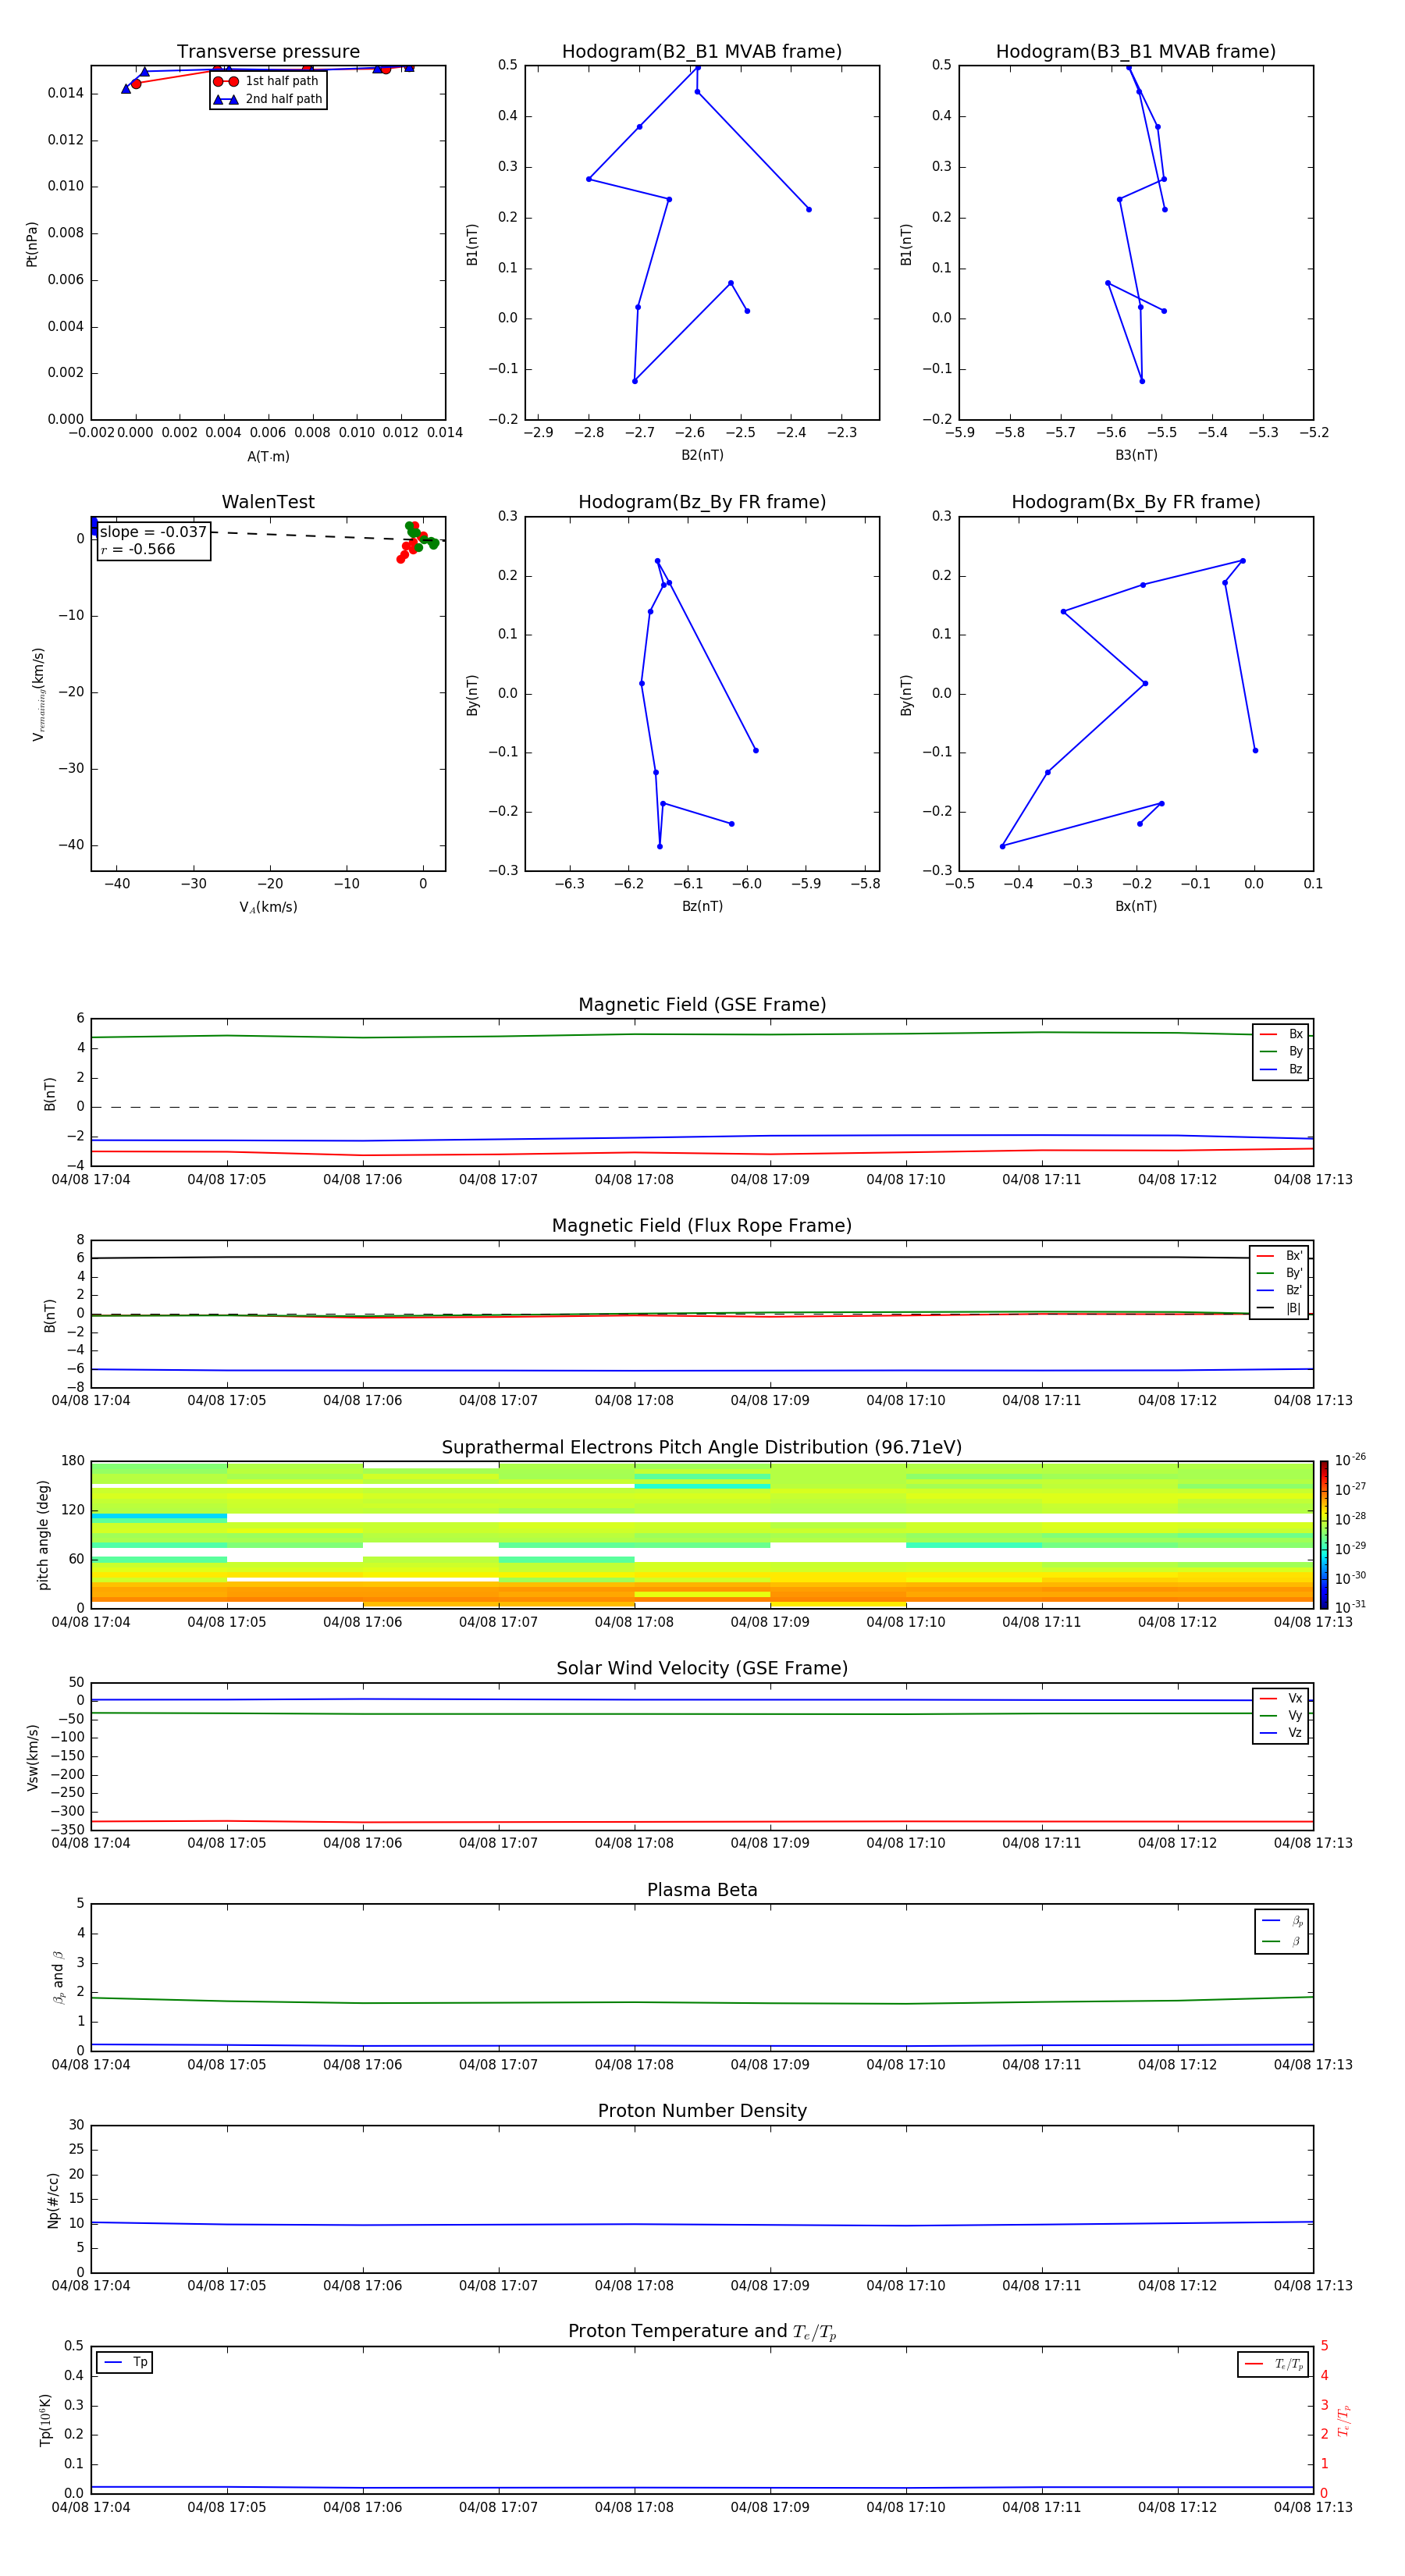Select "Bz" in the GSE magnetic field legend
The height and width of the screenshot is (2576, 1405).
click(x=1282, y=1069)
